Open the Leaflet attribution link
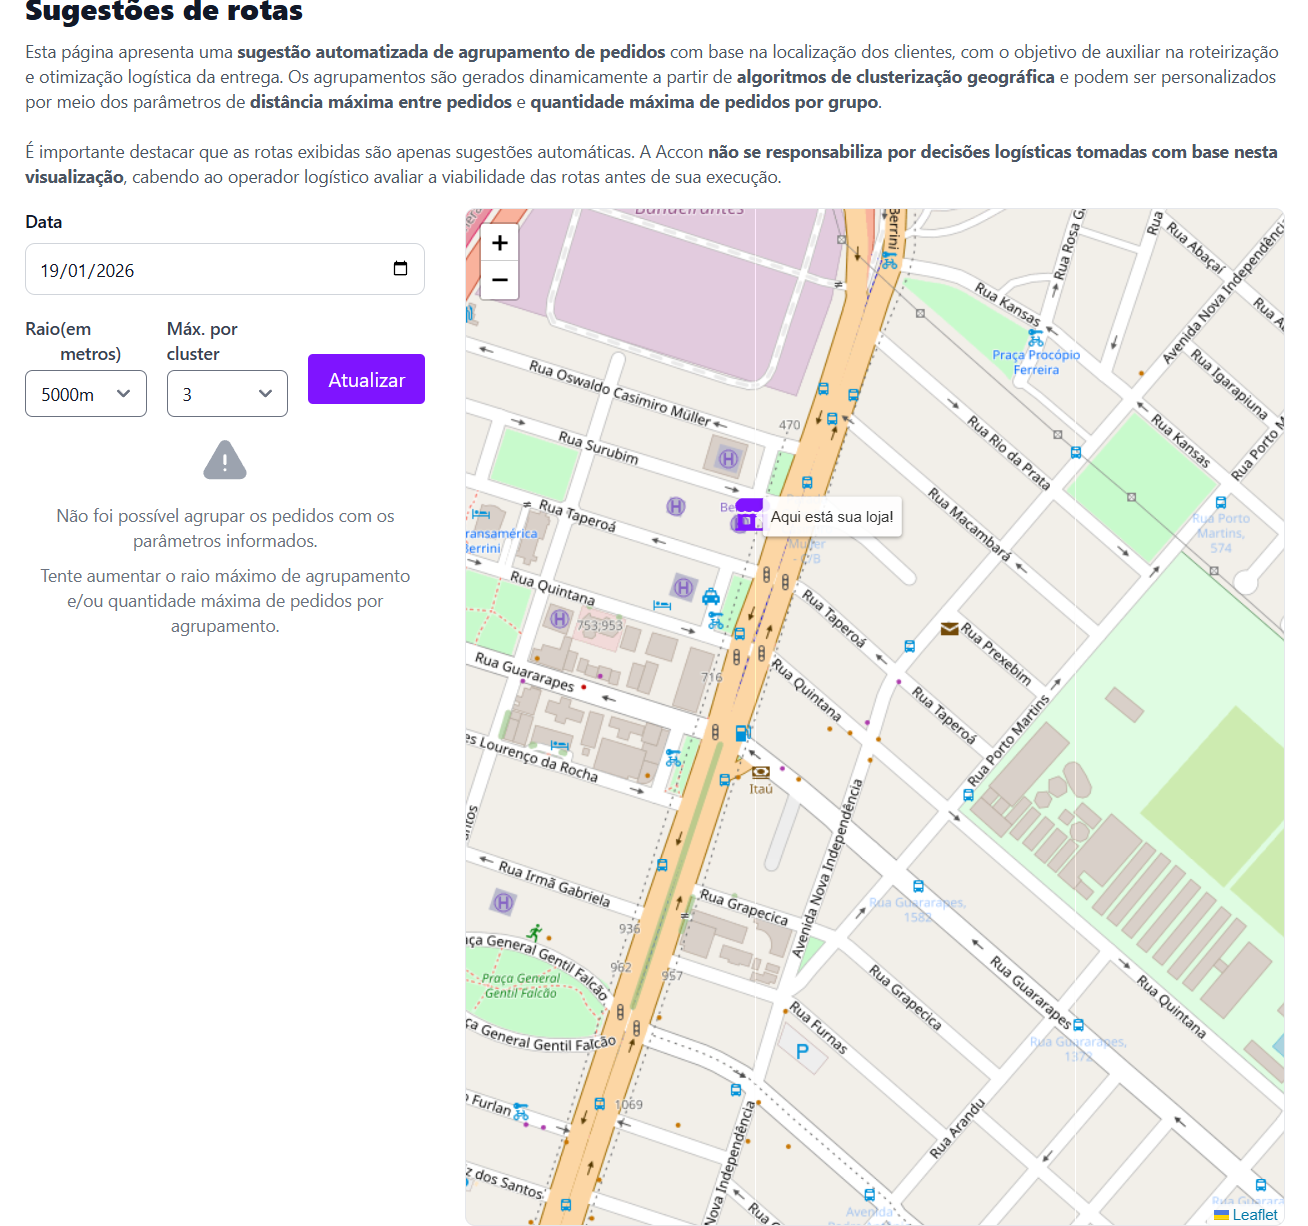The height and width of the screenshot is (1226, 1308). 1254,1214
